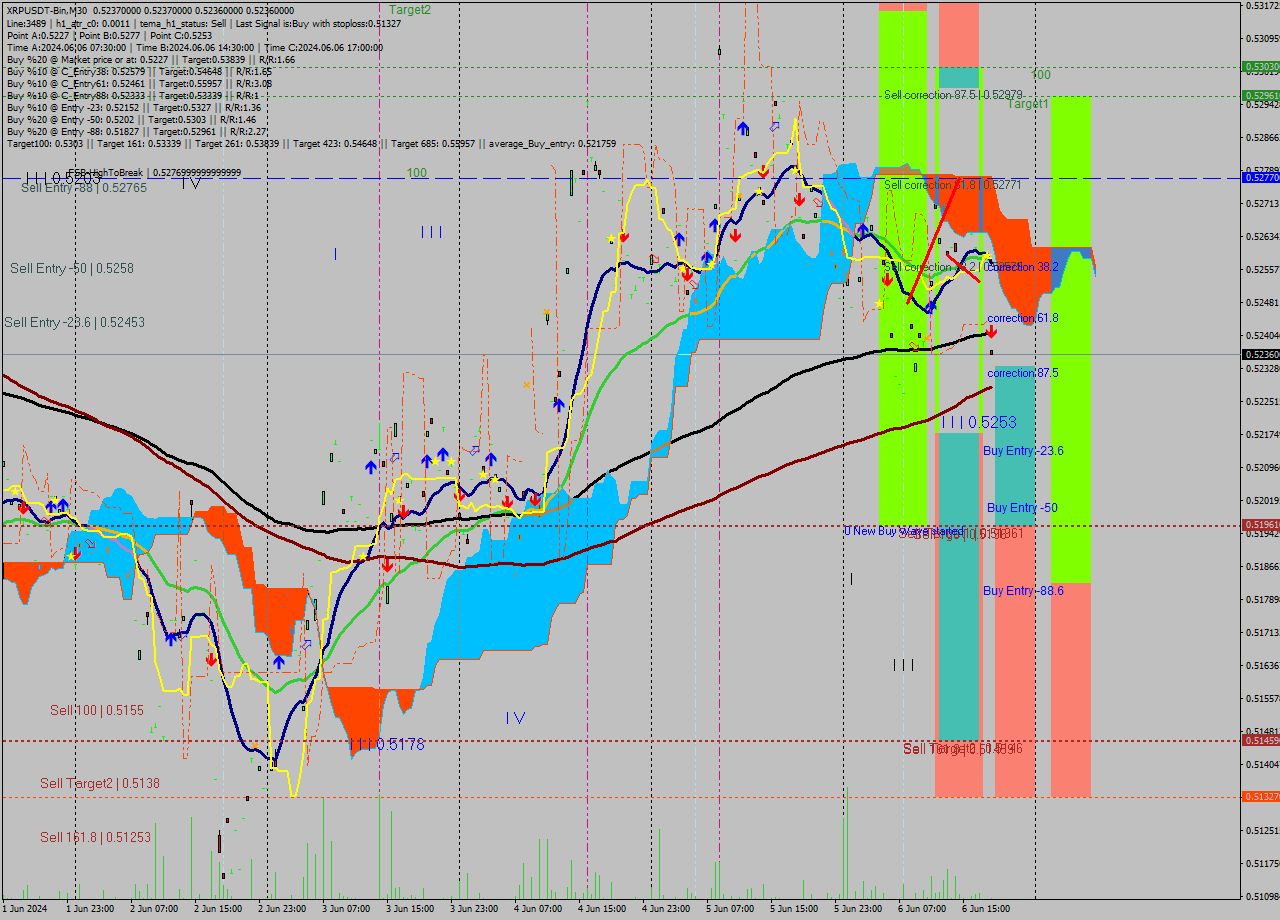
Task: Click the red 0.51961 price marker
Action: pyautogui.click(x=1260, y=524)
